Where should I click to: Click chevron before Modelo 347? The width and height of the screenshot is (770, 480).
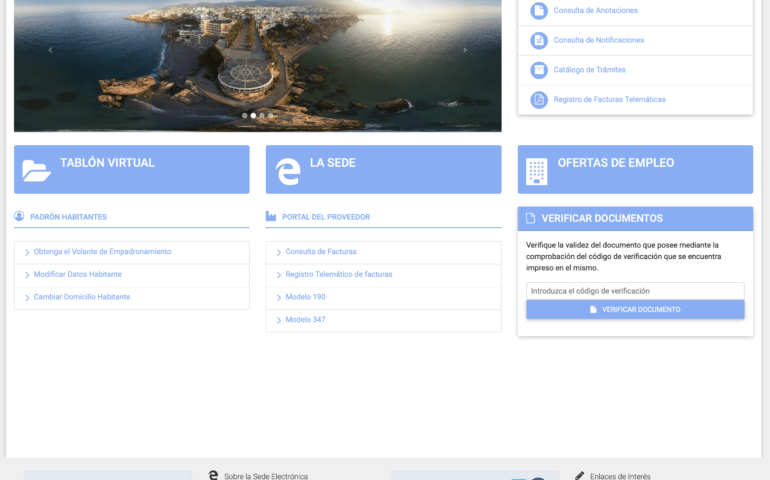pyautogui.click(x=279, y=320)
